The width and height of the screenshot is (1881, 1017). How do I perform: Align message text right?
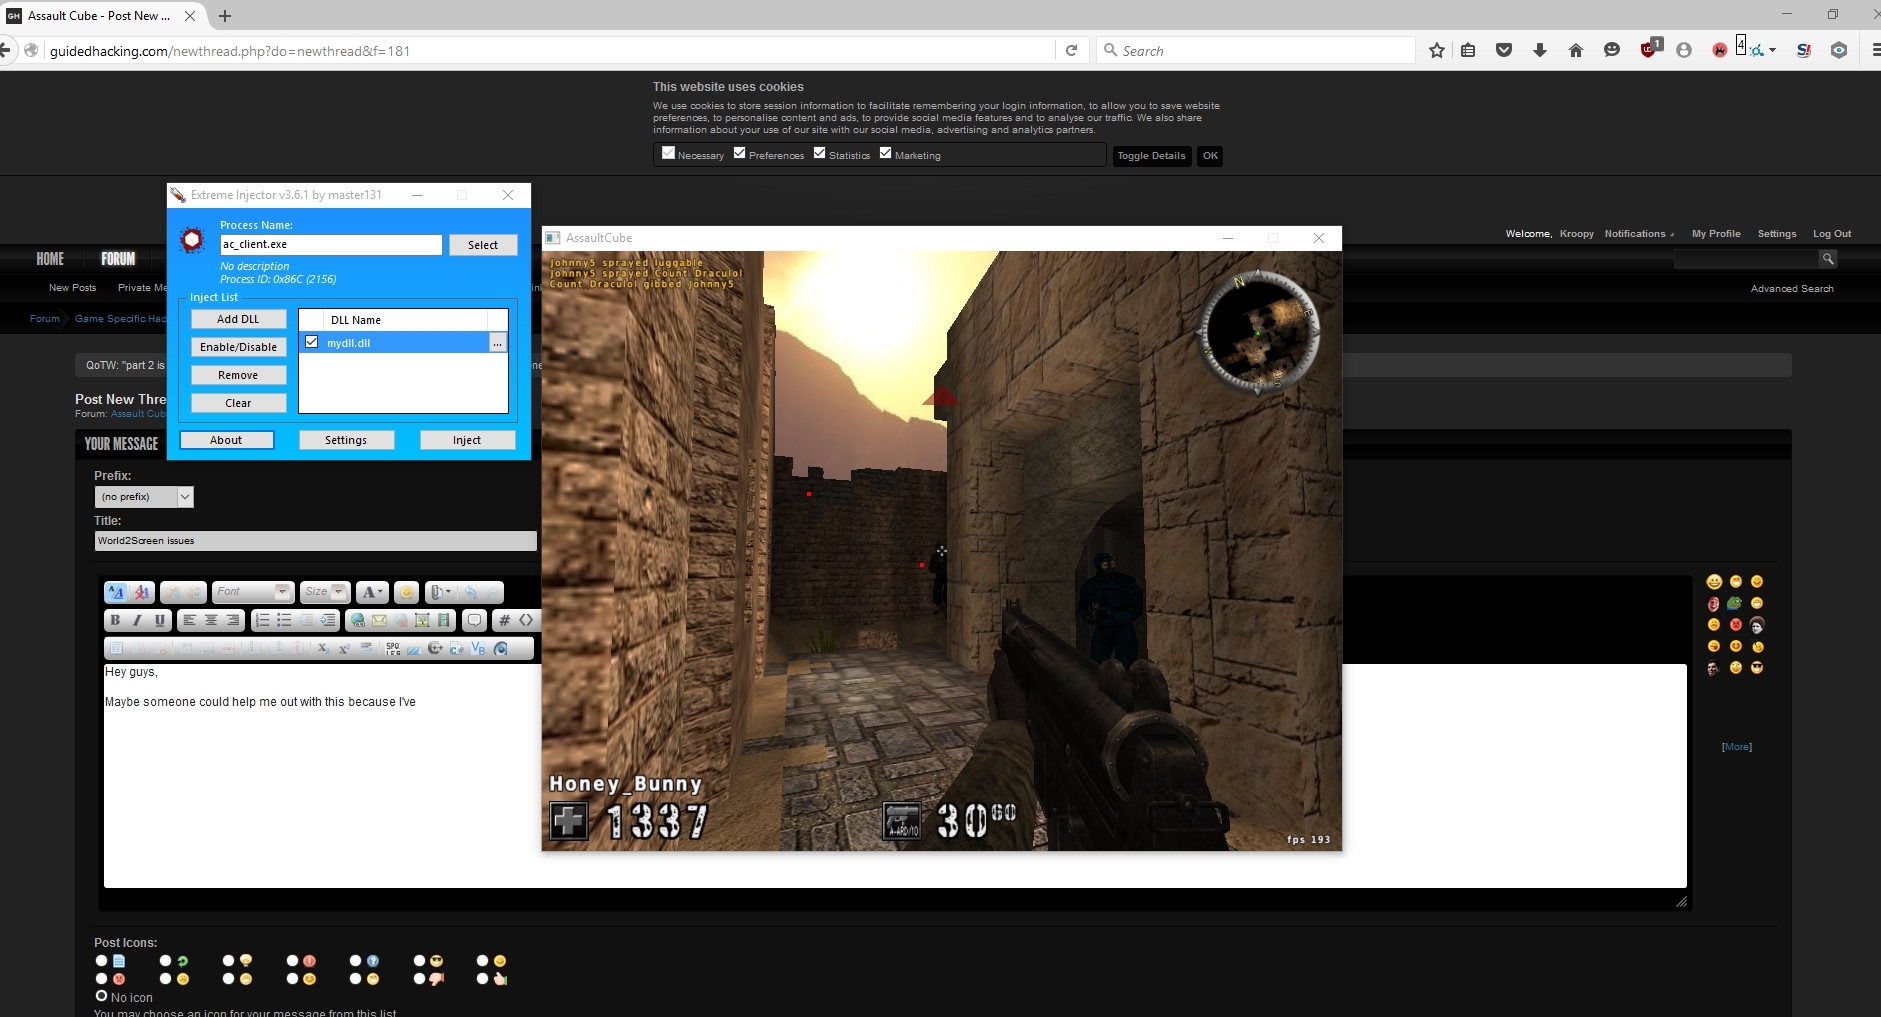pyautogui.click(x=233, y=620)
